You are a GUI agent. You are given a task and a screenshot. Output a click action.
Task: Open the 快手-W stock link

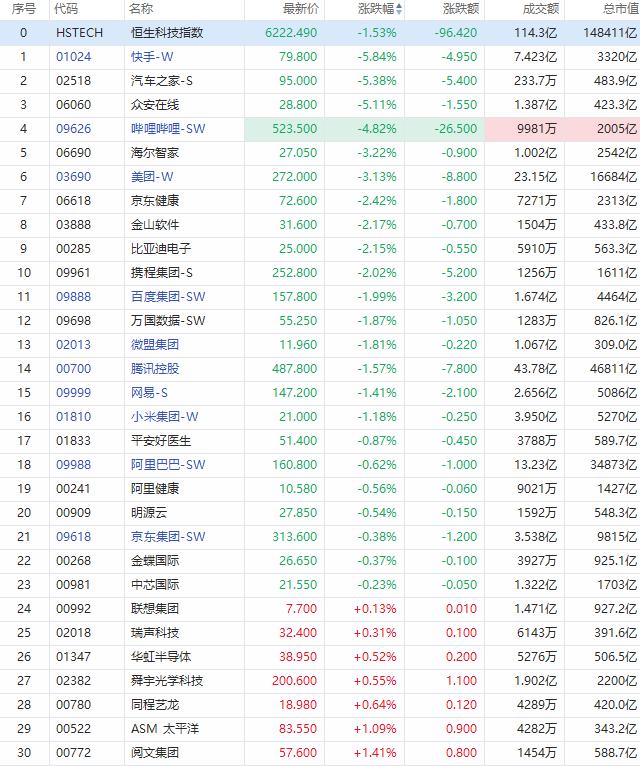tap(152, 57)
